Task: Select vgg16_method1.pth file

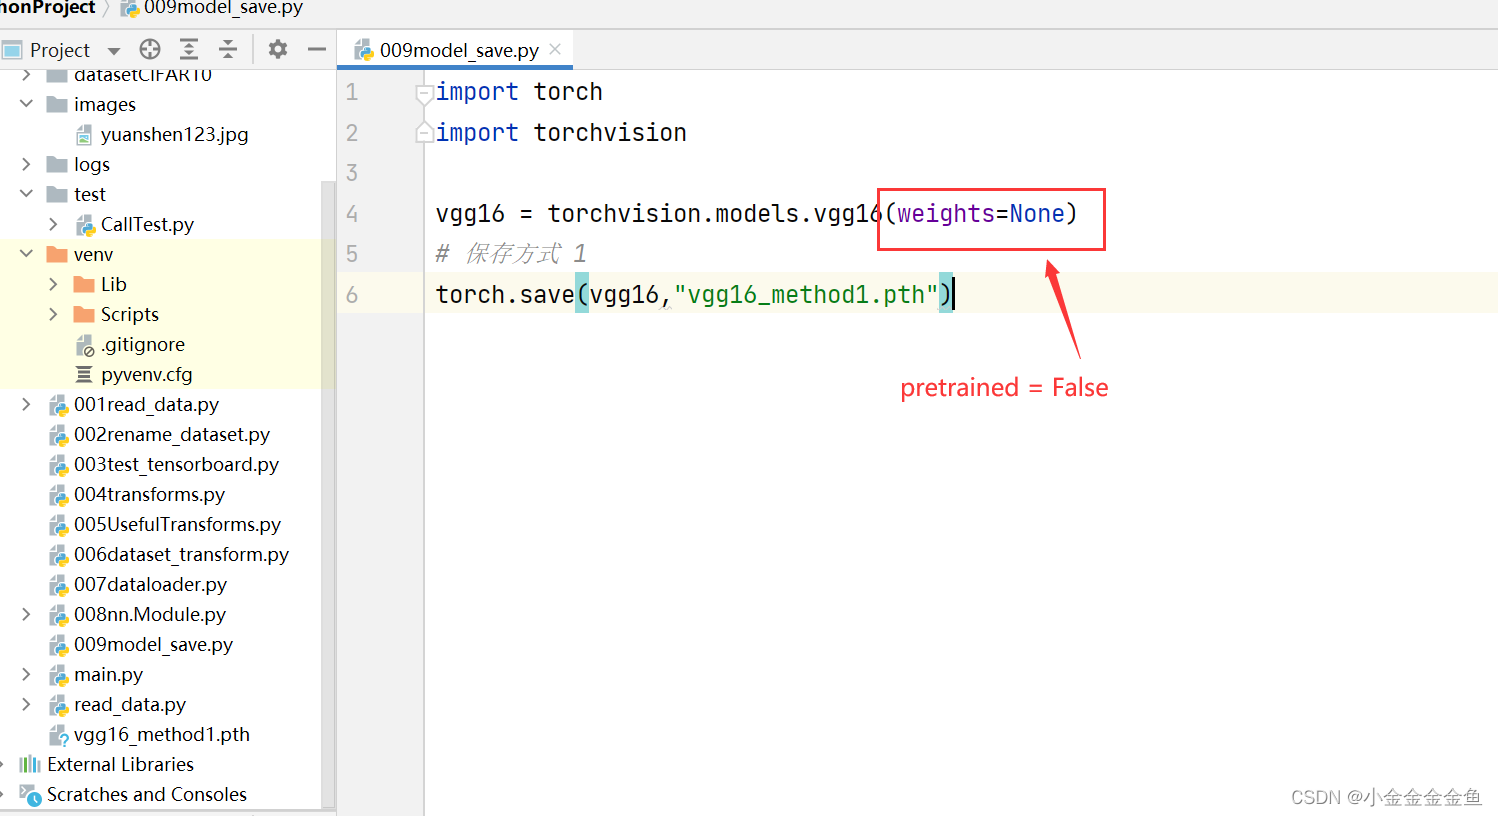Action: coord(161,734)
